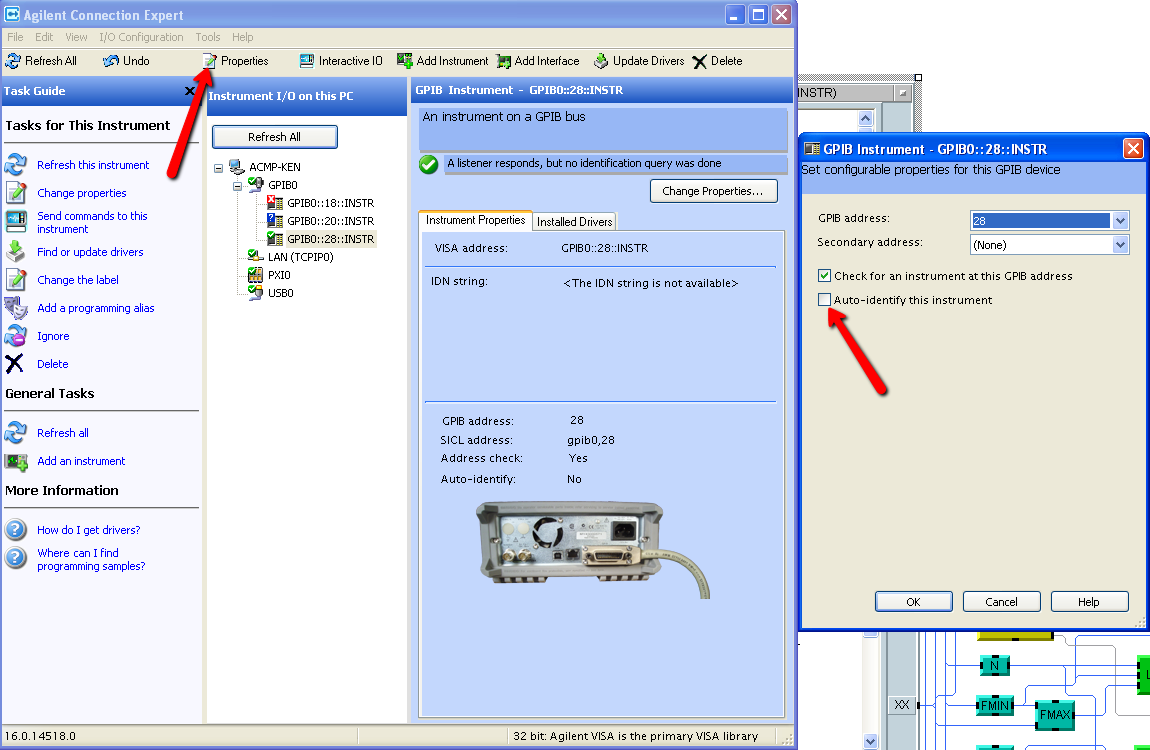This screenshot has width=1150, height=750.
Task: Click the FMIN block in background diagram window
Action: click(x=995, y=705)
